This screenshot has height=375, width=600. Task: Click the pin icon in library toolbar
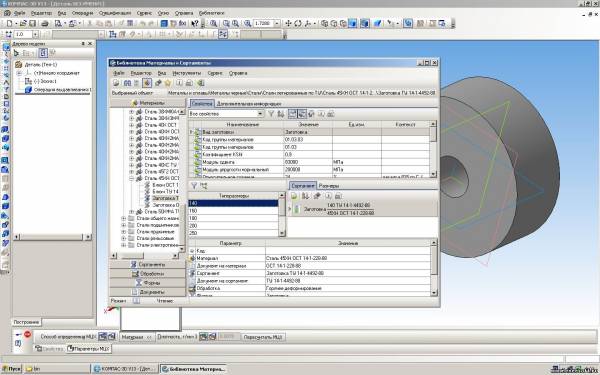point(158,83)
